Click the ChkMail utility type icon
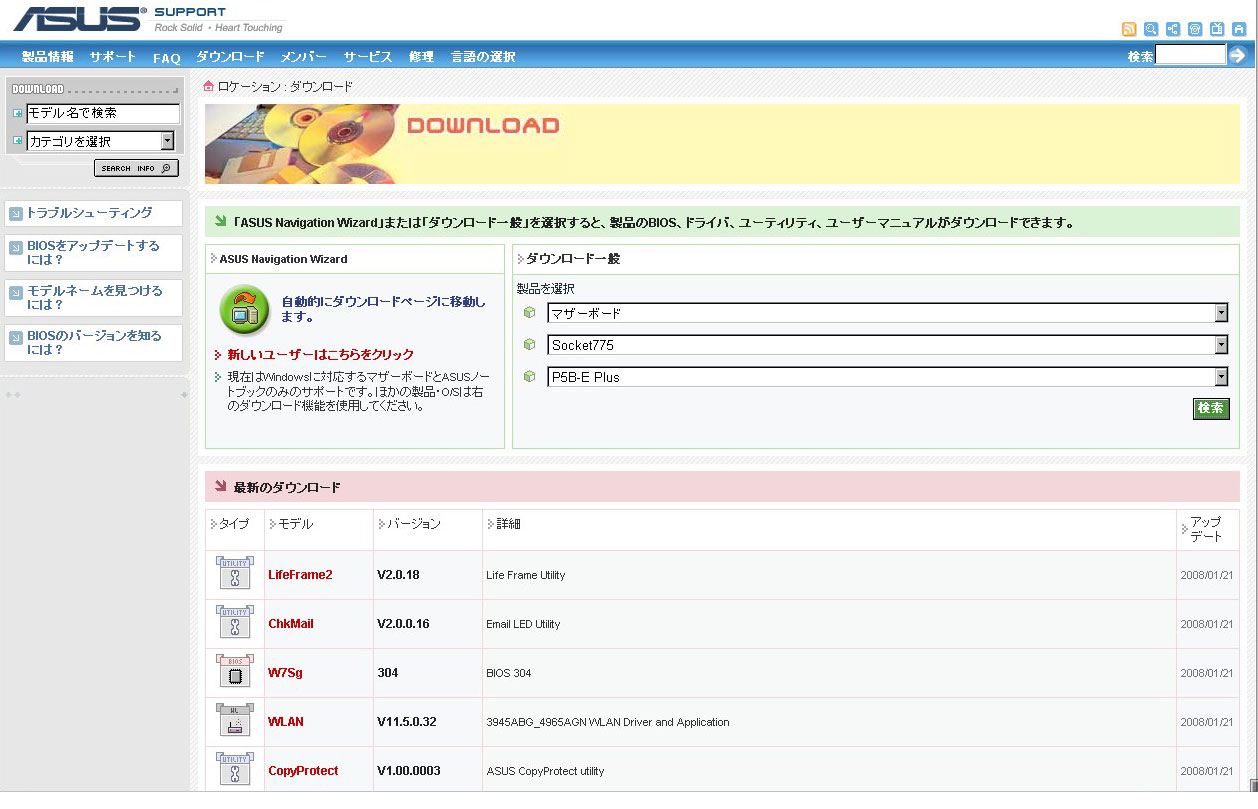1258x809 pixels. [235, 623]
